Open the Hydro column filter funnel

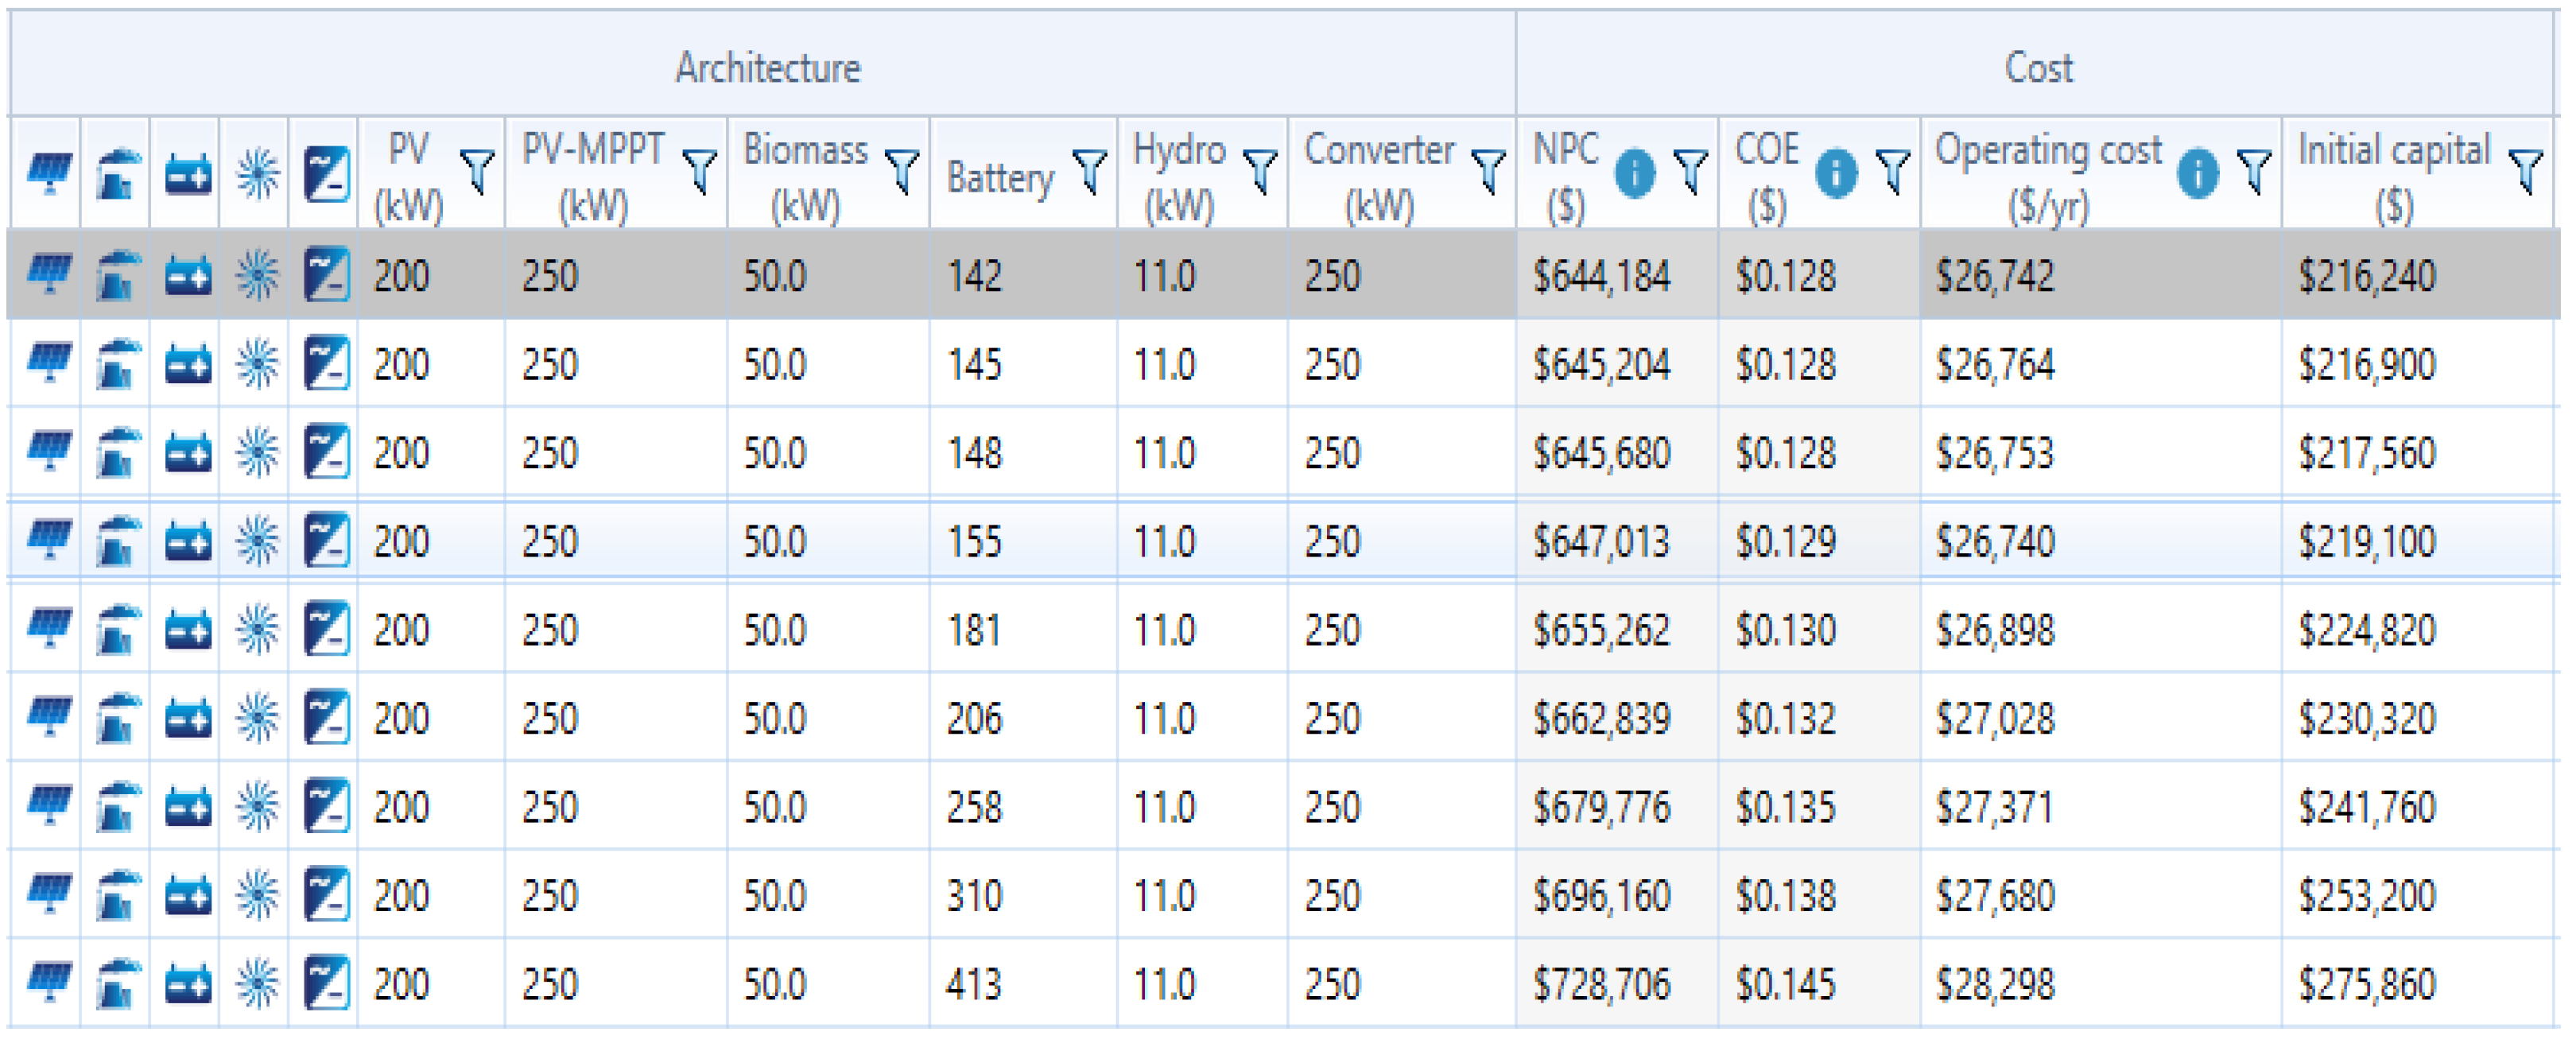point(1260,171)
